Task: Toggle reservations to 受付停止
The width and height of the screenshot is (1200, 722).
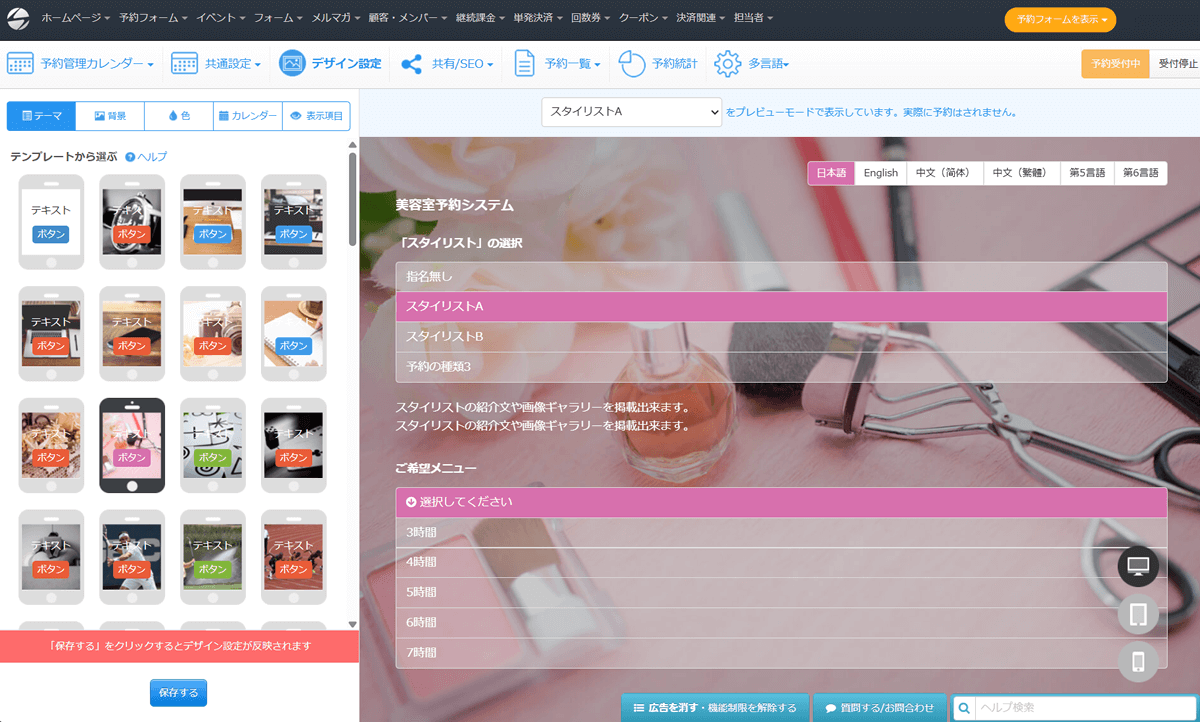Action: [x=1177, y=64]
